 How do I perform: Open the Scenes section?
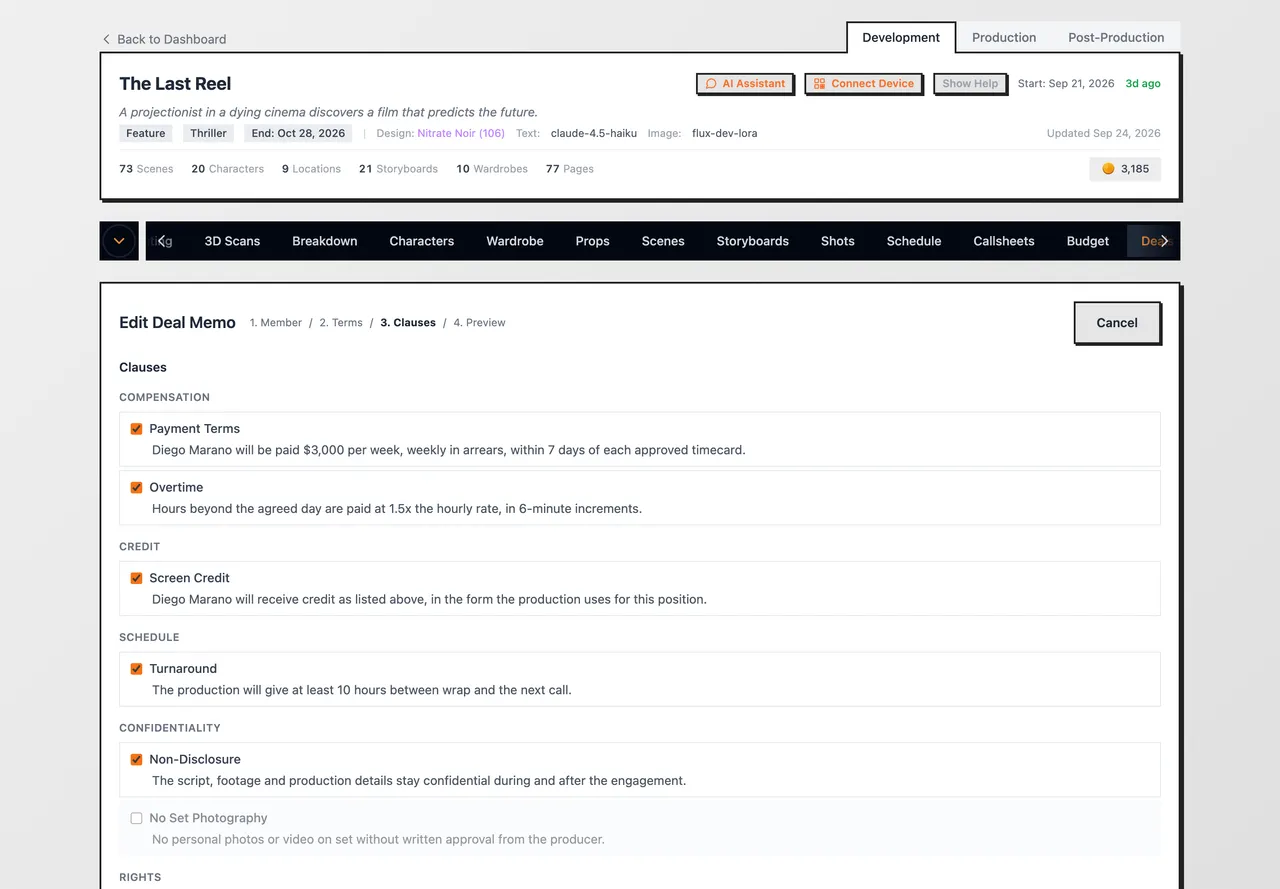tap(663, 241)
